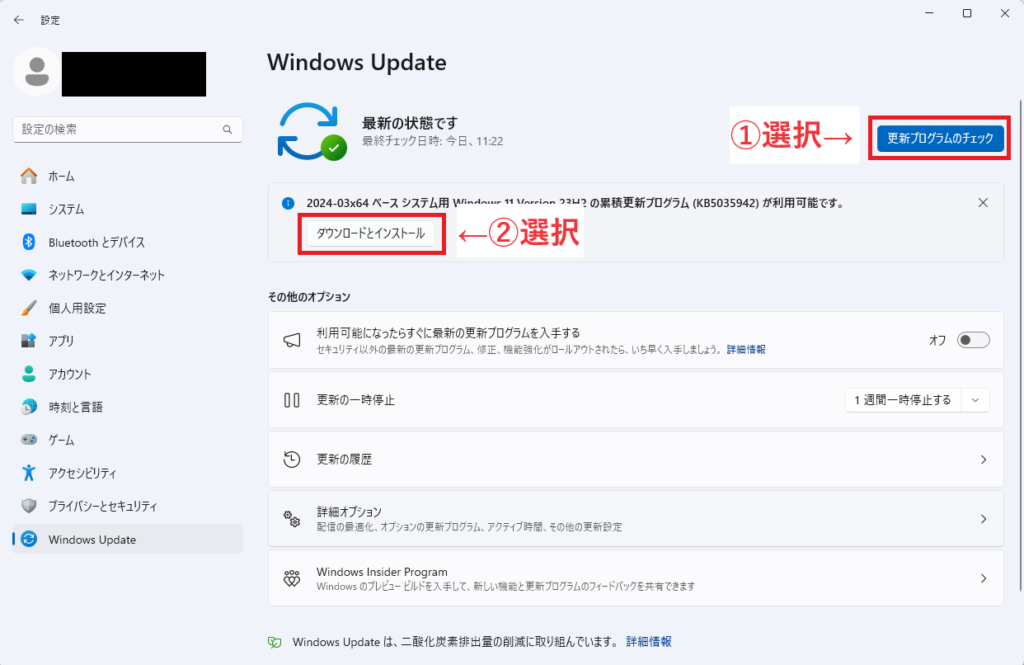Click the history clock icon
Image resolution: width=1024 pixels, height=665 pixels.
pos(292,459)
